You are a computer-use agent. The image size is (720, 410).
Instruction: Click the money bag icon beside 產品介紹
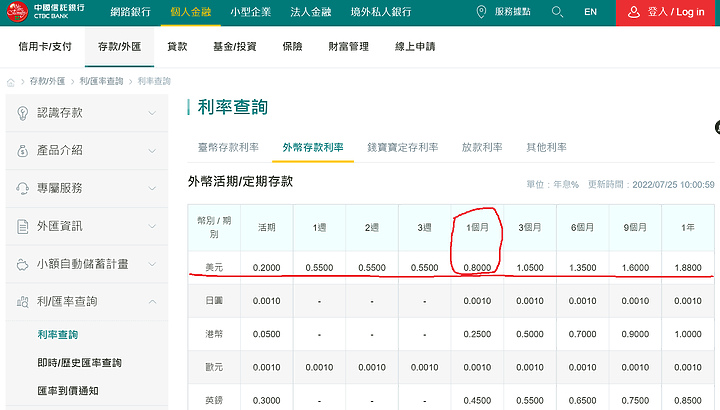22,151
